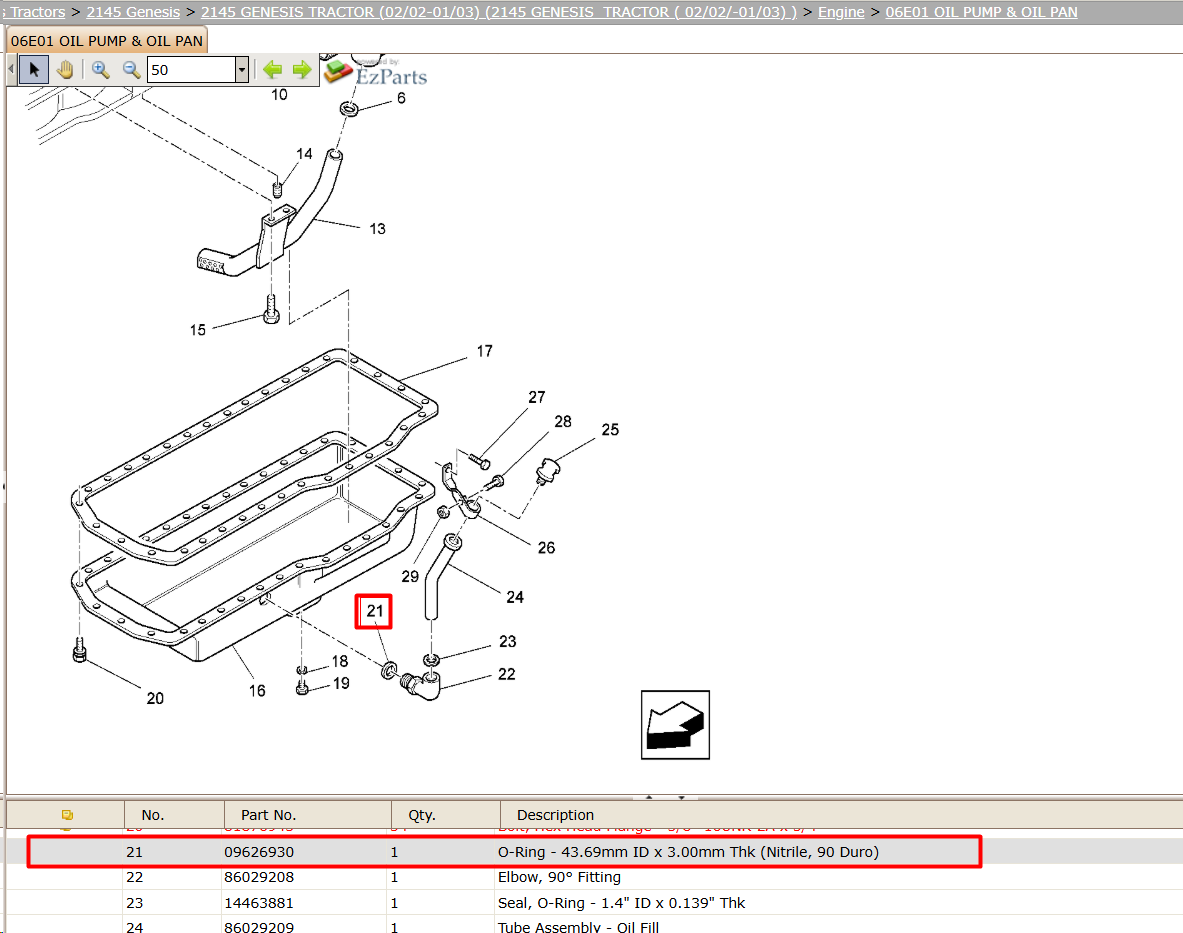Open the Engine breadcrumb link
This screenshot has width=1183, height=933.
pos(841,12)
